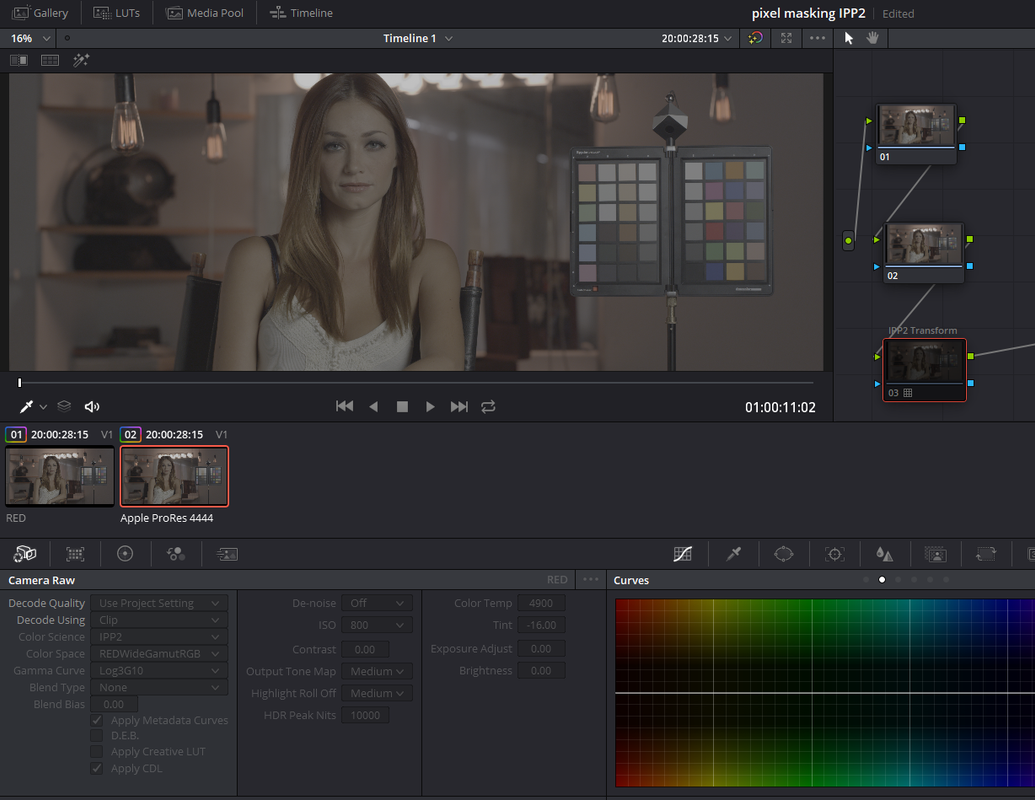Open the Motion Effects palette icon
Image resolution: width=1035 pixels, height=800 pixels.
[227, 554]
